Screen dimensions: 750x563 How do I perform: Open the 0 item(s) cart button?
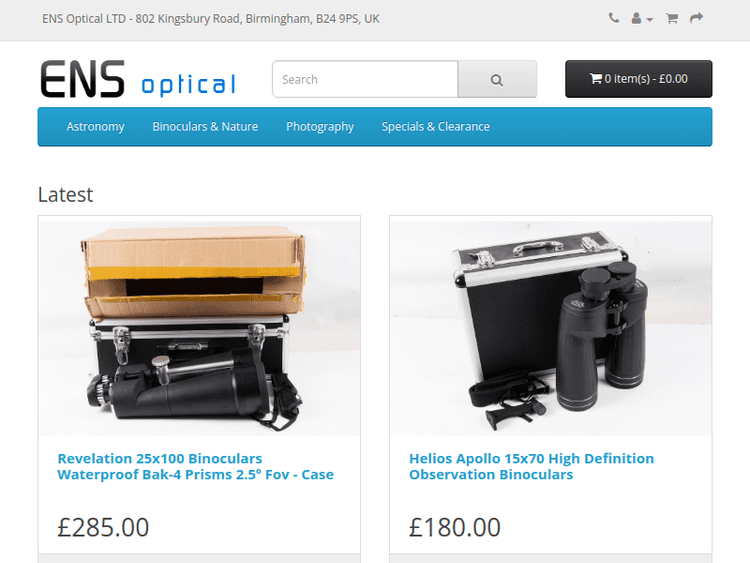point(639,79)
